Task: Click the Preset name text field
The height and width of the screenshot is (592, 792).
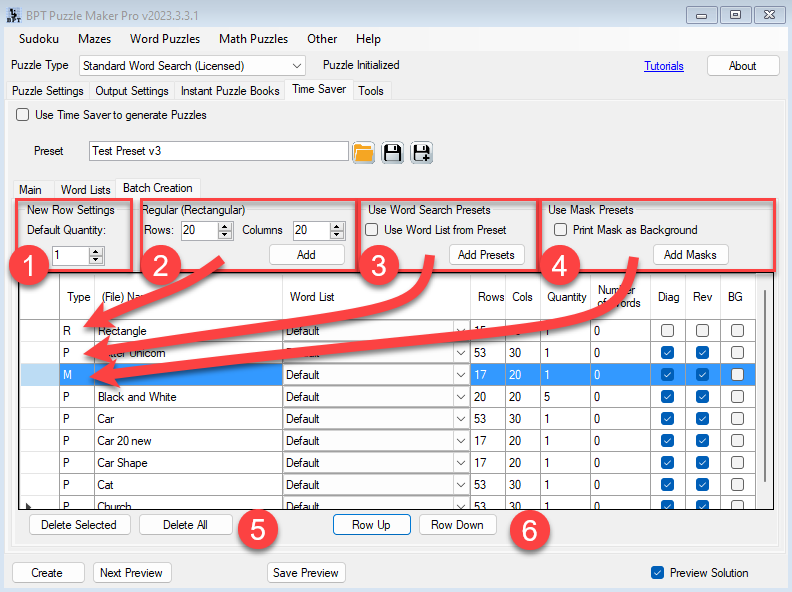Action: click(217, 151)
